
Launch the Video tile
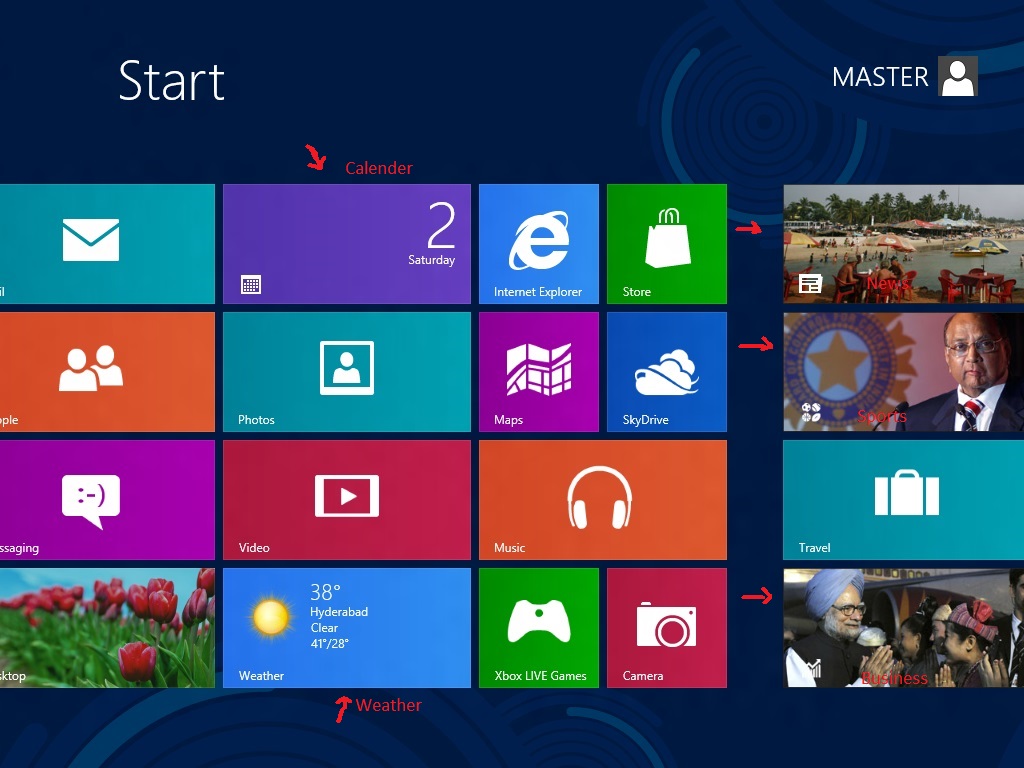coord(347,500)
